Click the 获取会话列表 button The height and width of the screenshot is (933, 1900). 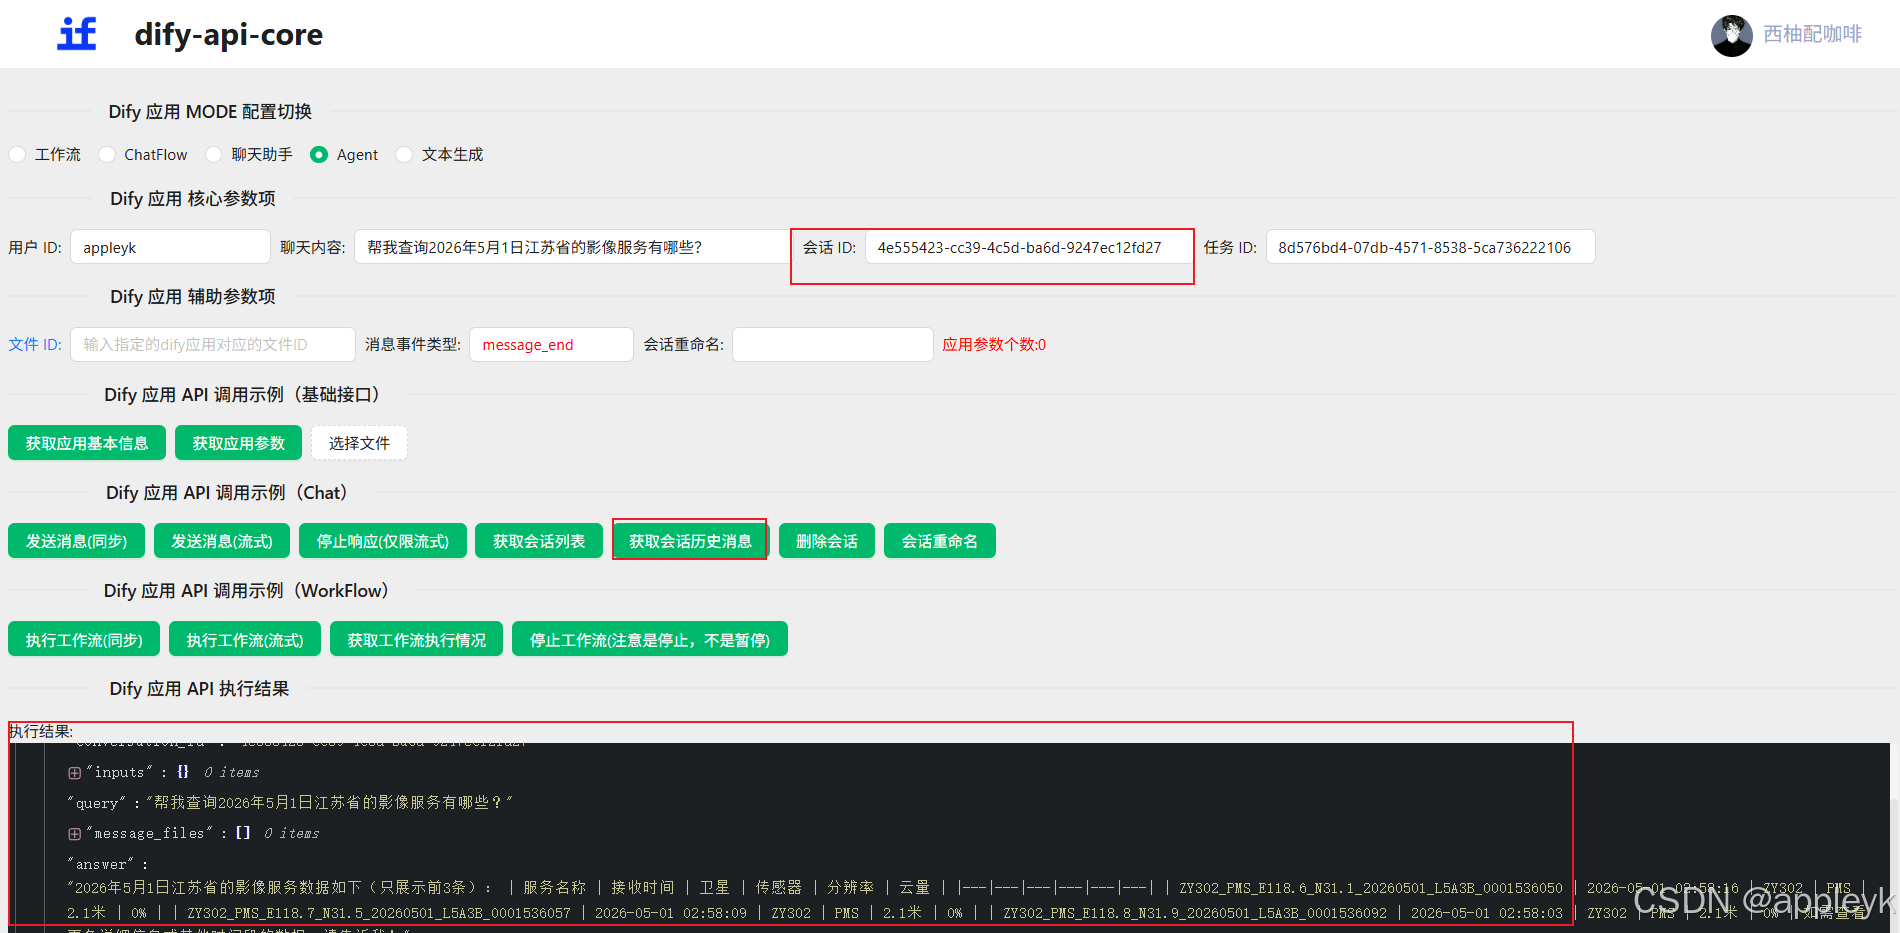pos(539,541)
